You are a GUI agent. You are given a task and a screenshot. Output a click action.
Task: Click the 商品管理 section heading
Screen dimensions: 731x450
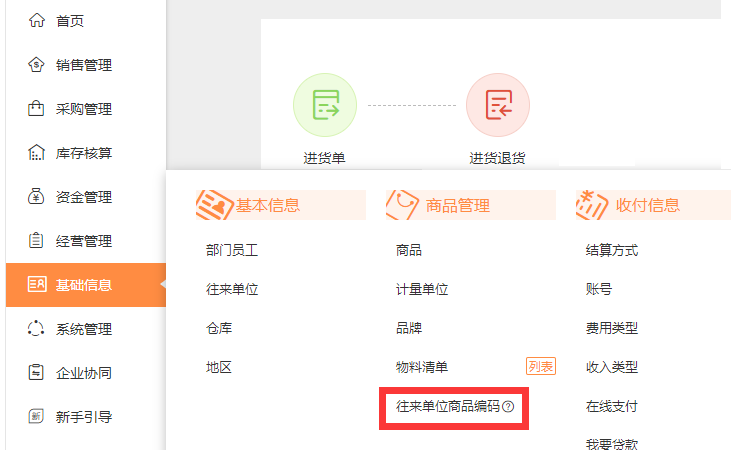[x=458, y=205]
